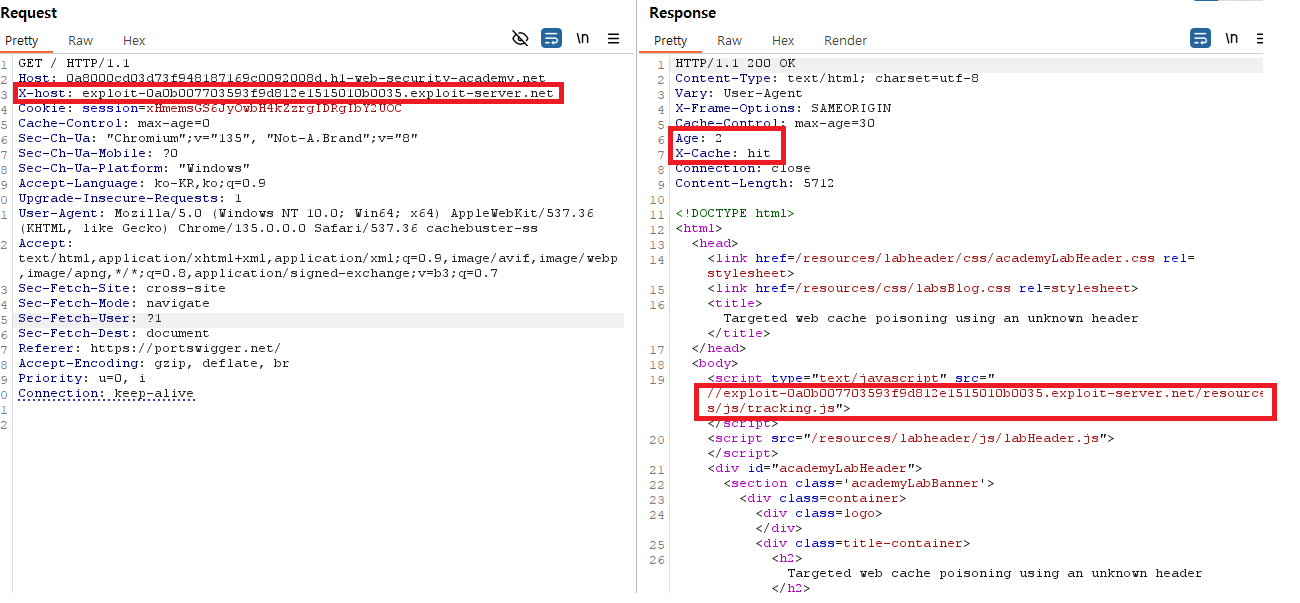This screenshot has width=1300, height=603.
Task: Toggle the \n display in Response
Action: click(1231, 39)
